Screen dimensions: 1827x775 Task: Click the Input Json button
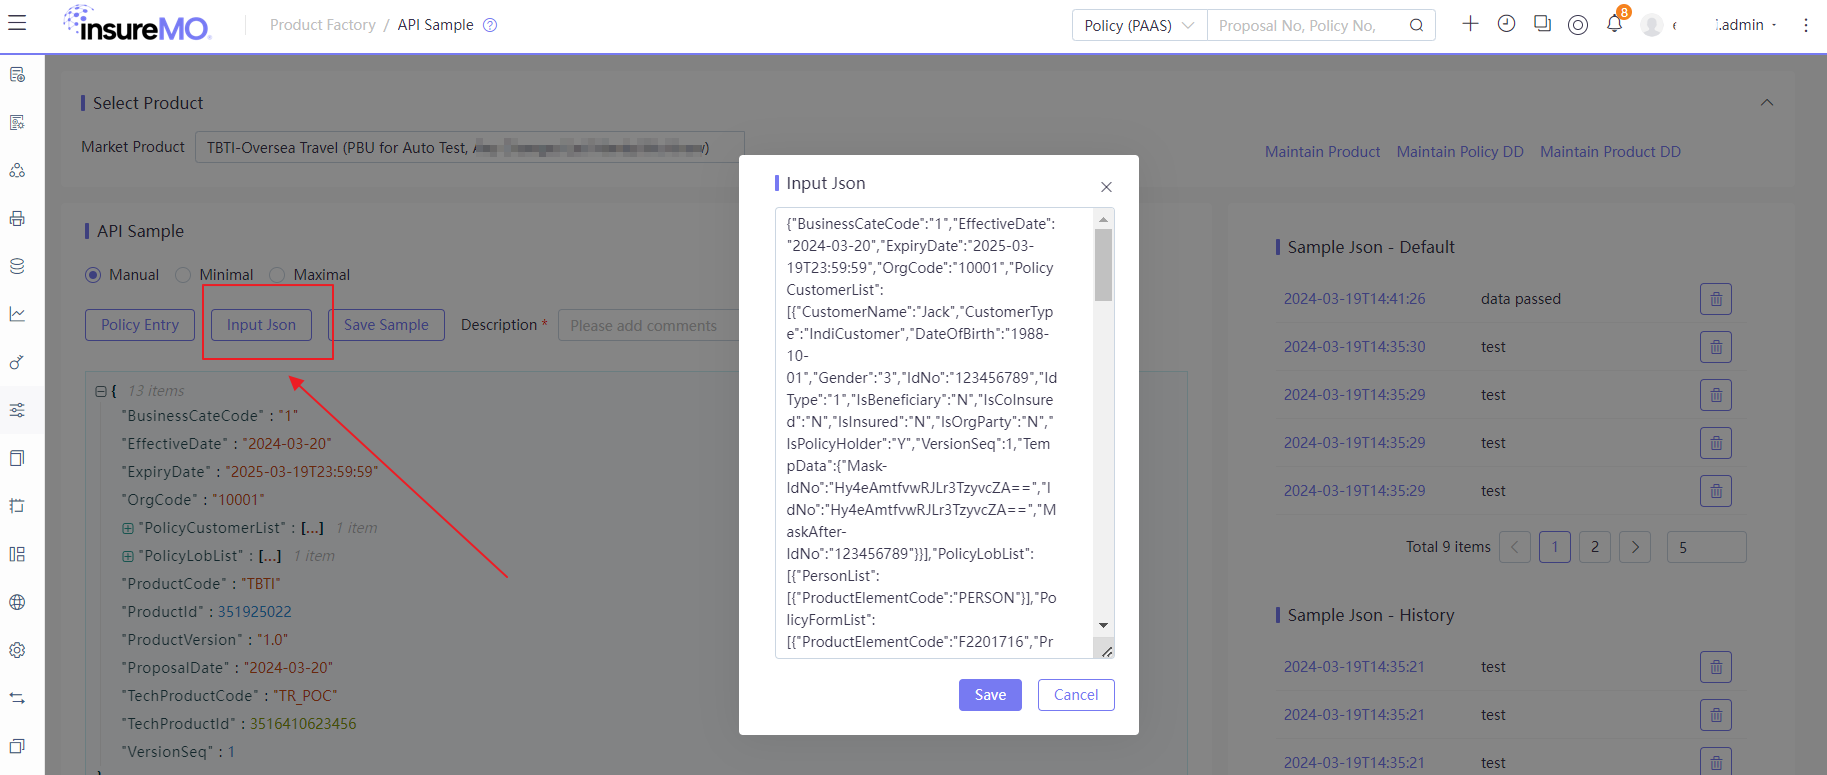pyautogui.click(x=261, y=325)
